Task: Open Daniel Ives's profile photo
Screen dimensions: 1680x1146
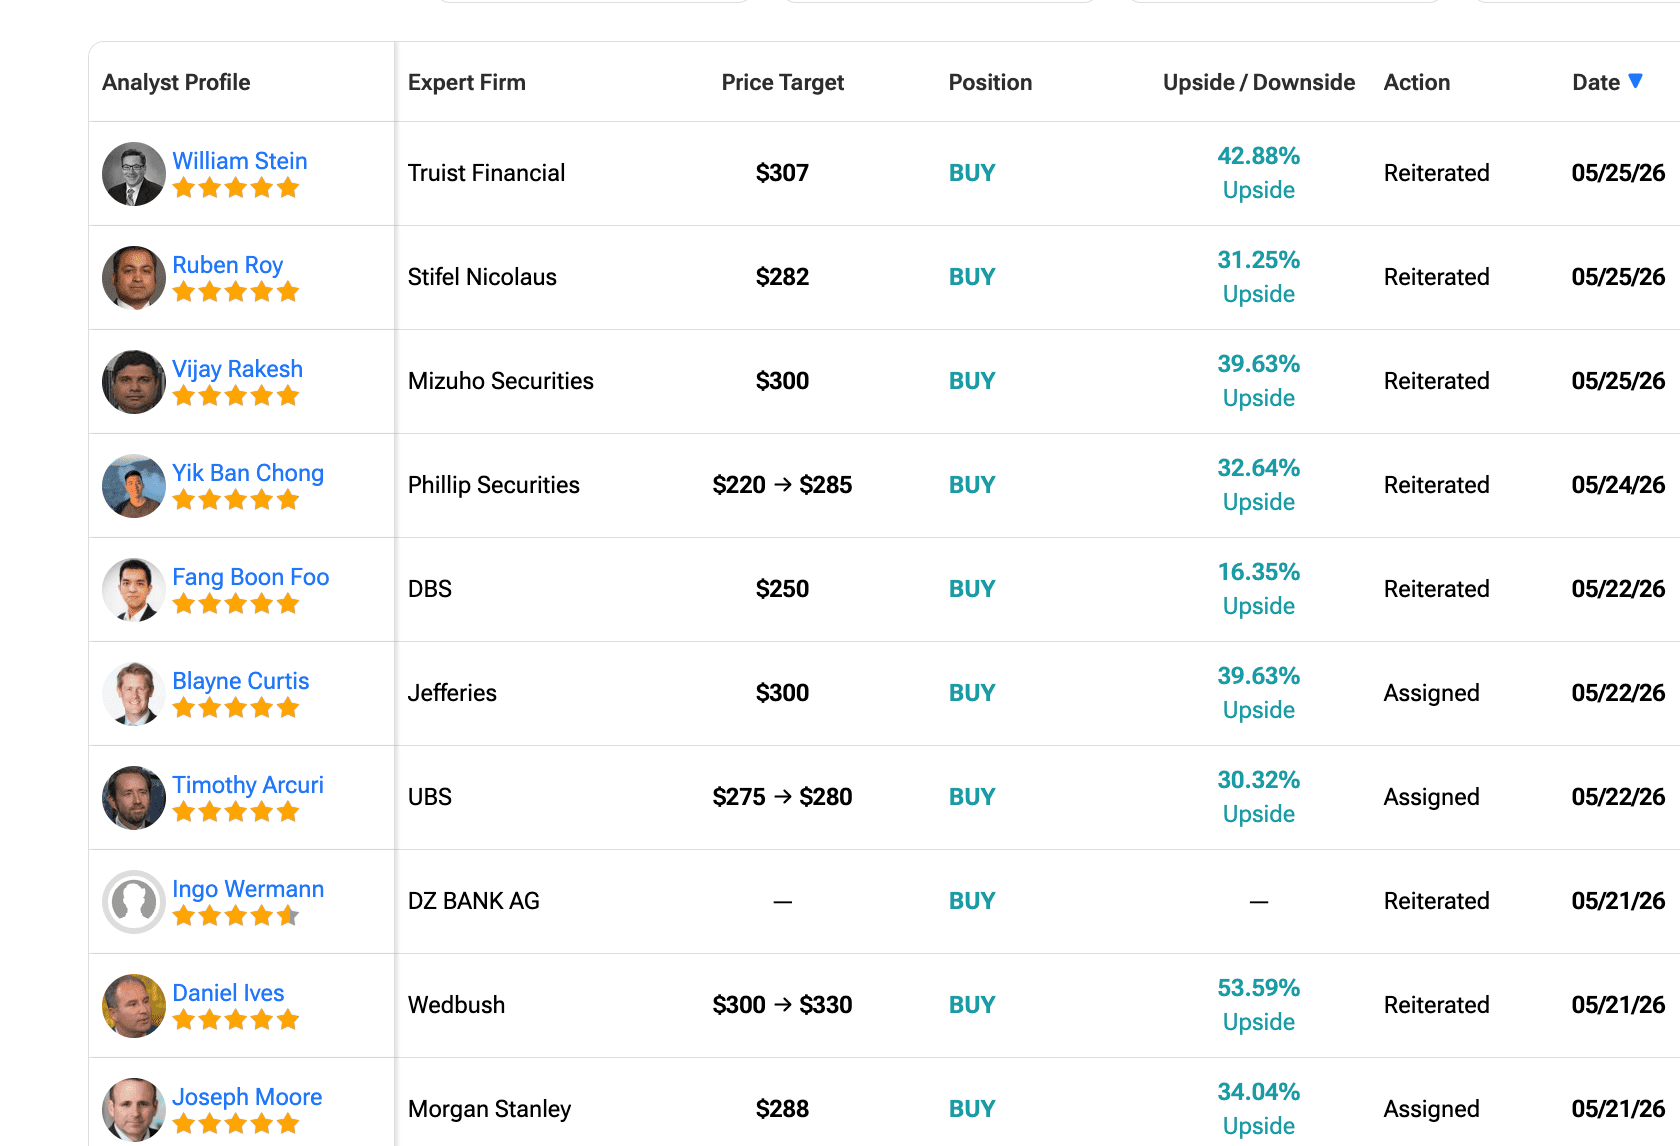Action: [x=134, y=1006]
